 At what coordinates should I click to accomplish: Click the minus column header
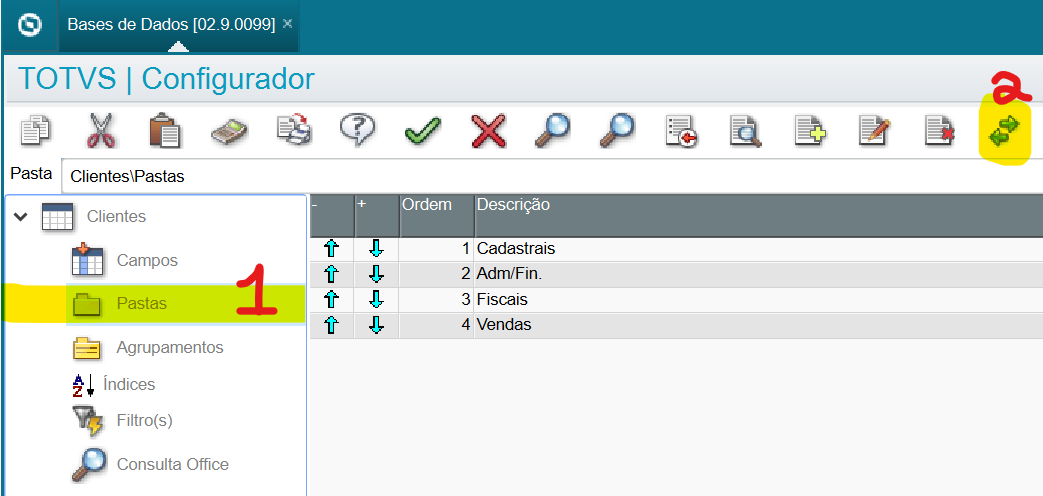[x=332, y=216]
